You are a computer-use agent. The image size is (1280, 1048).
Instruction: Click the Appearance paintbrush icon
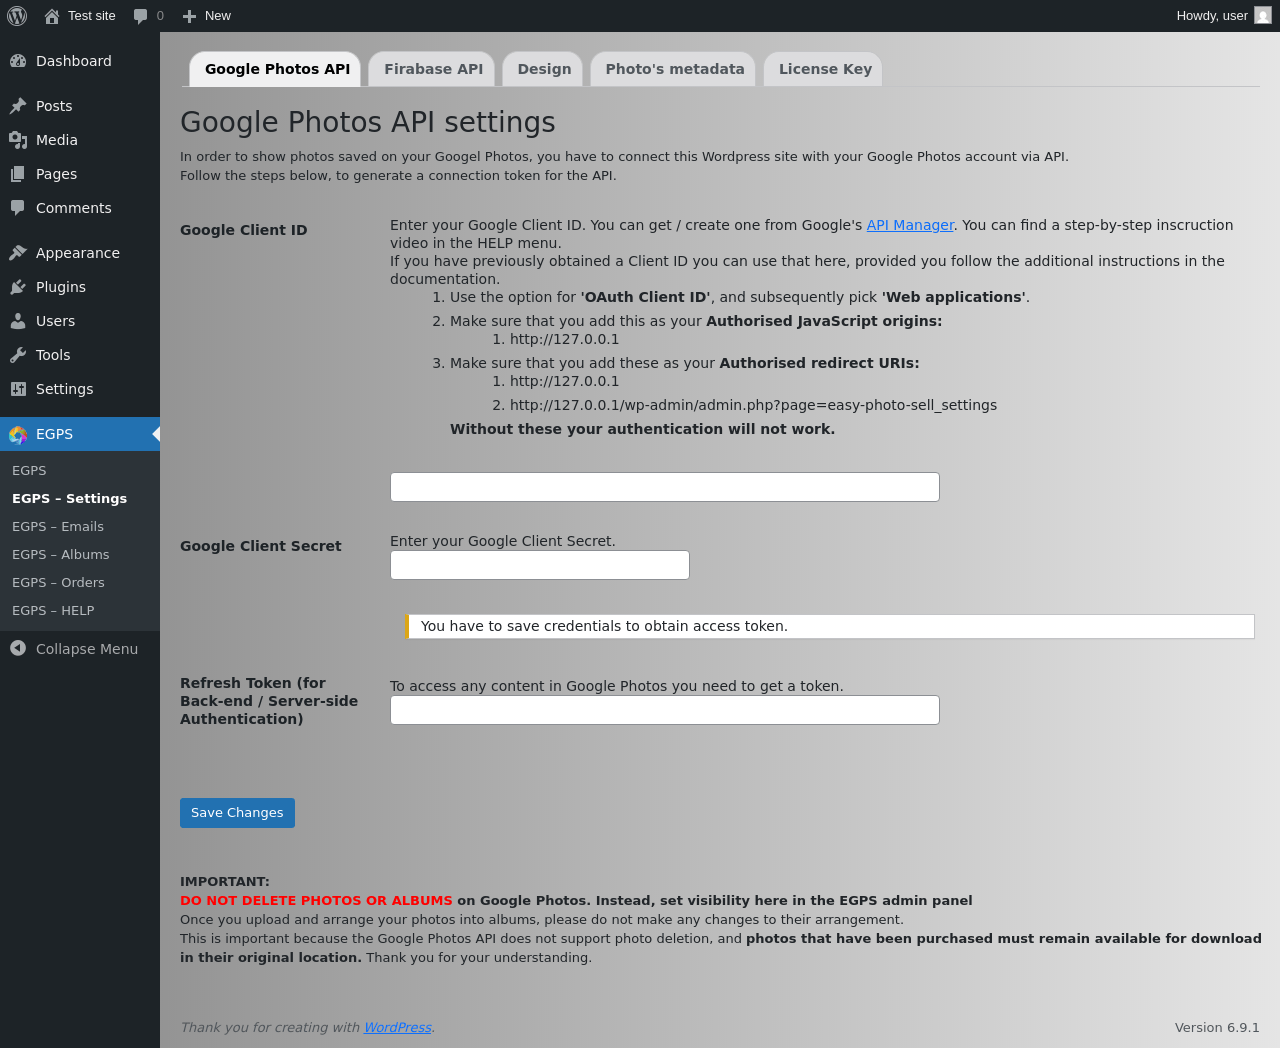click(x=18, y=253)
